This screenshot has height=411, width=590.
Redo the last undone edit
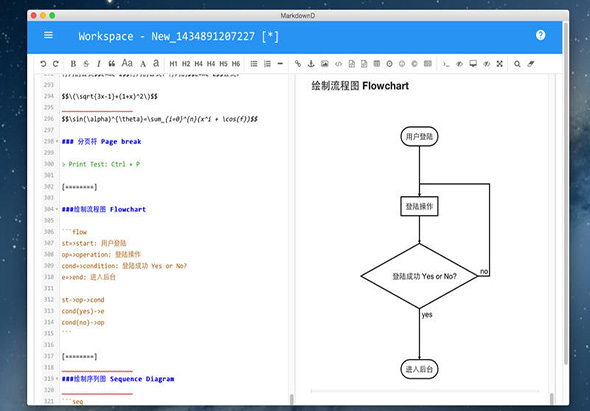click(x=56, y=64)
